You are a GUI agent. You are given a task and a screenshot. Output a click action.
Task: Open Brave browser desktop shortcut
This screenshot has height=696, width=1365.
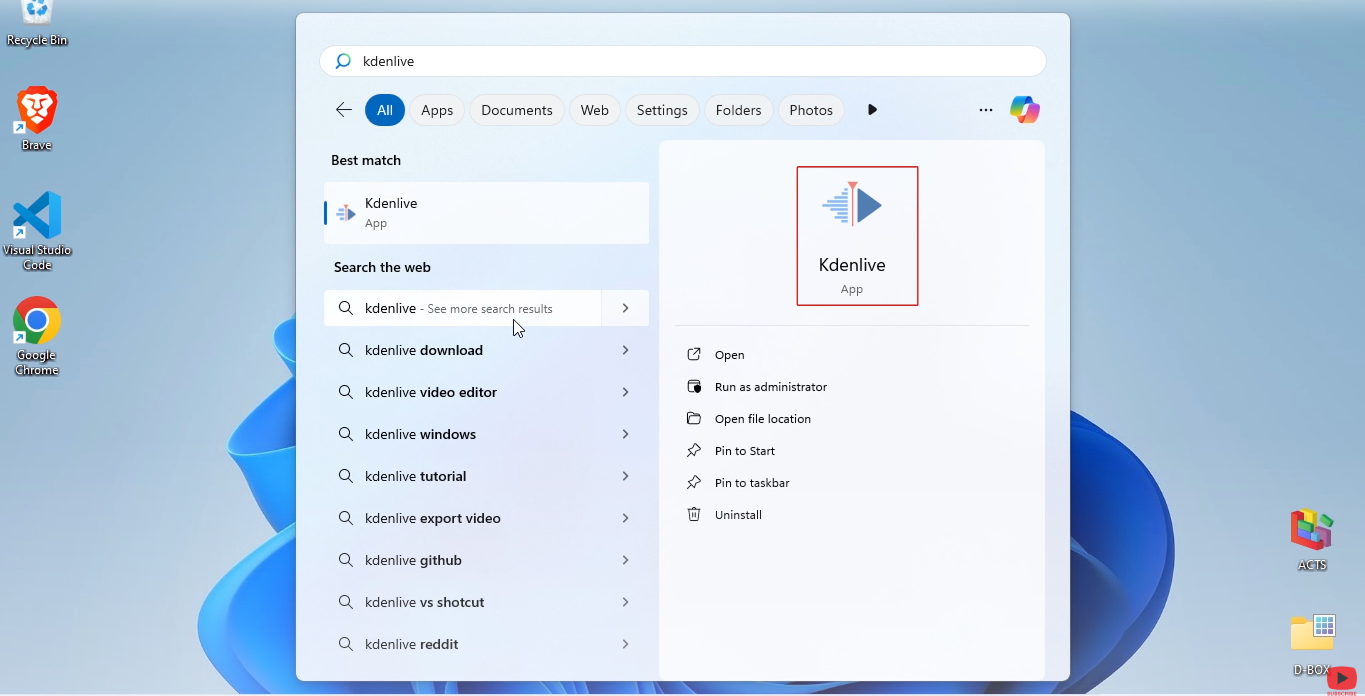(x=37, y=117)
